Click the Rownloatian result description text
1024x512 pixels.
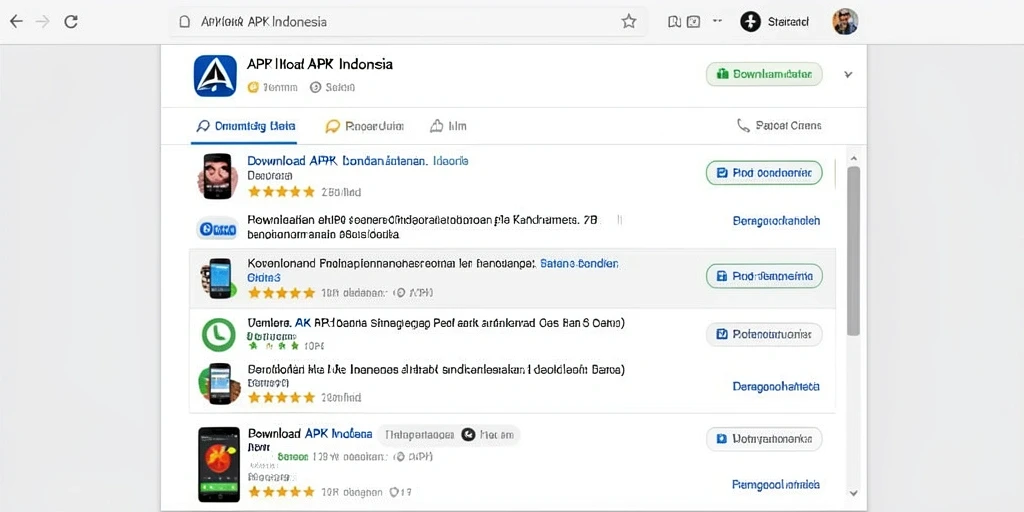click(423, 227)
